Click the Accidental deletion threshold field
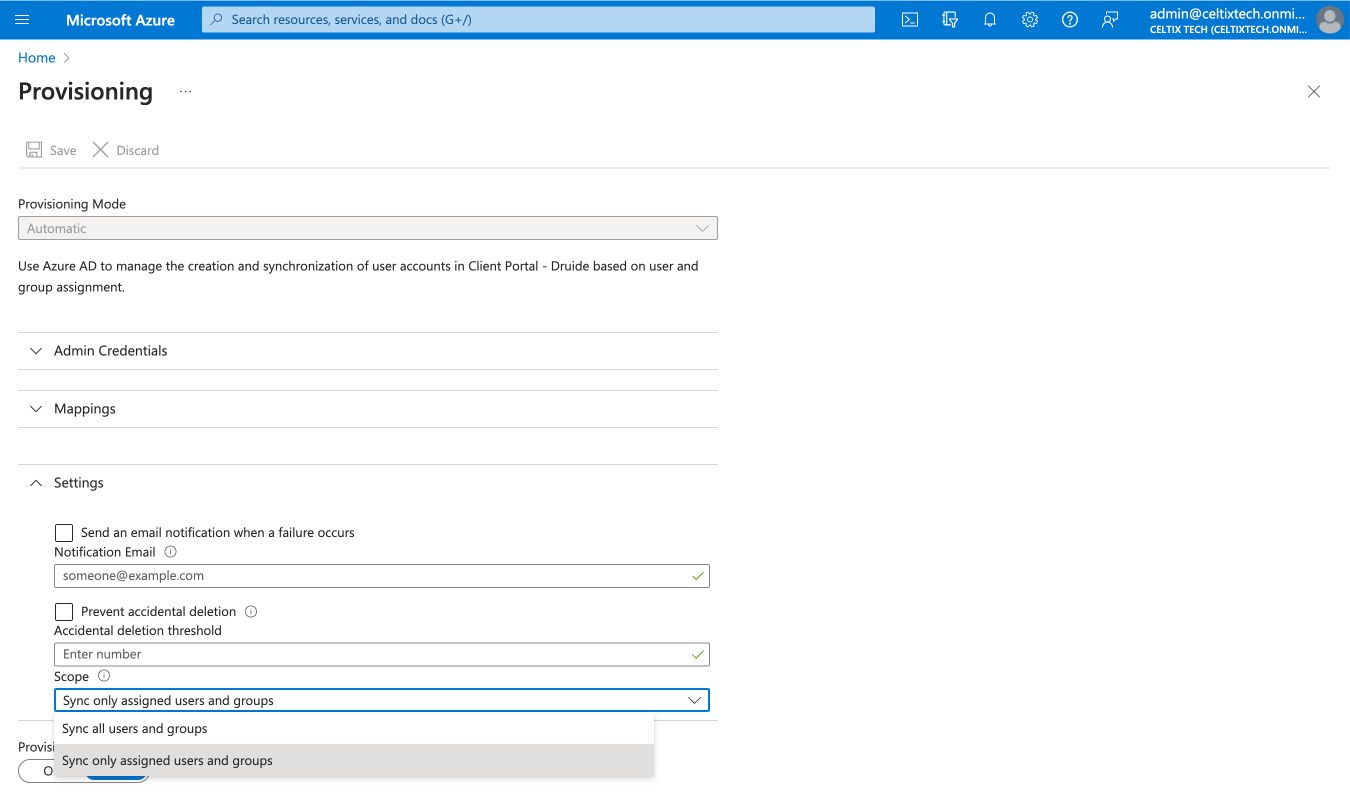 tap(382, 654)
